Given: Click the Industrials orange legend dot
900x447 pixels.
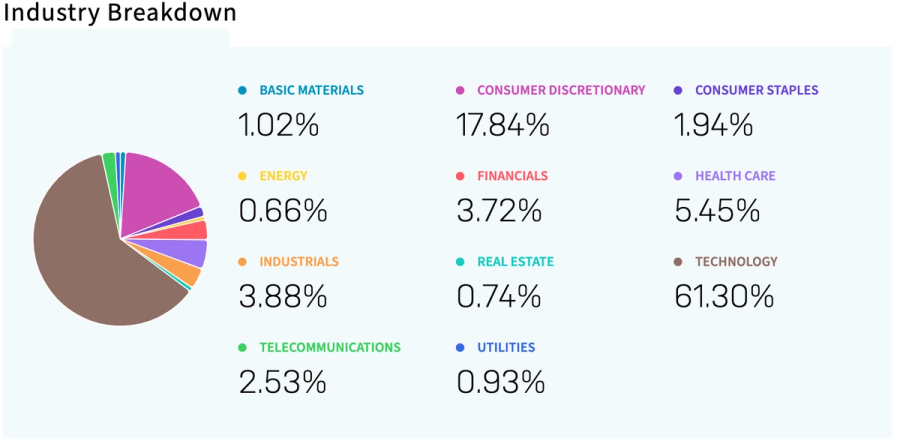Looking at the screenshot, I should tap(242, 262).
